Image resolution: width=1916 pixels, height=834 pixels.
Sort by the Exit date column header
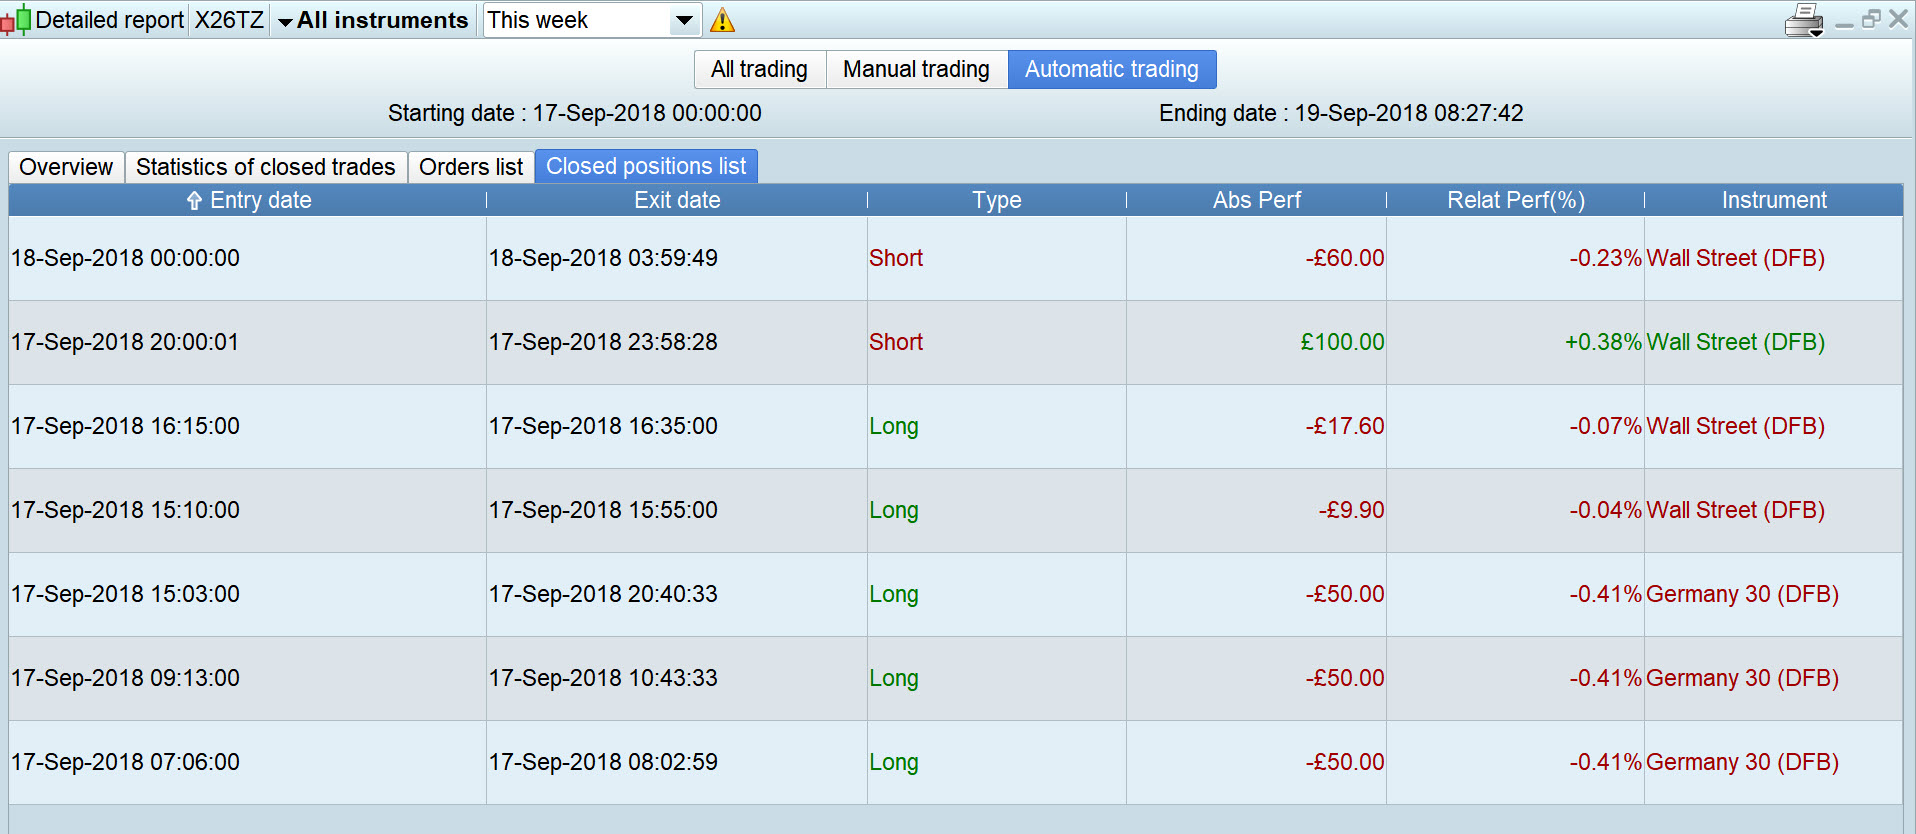(677, 200)
